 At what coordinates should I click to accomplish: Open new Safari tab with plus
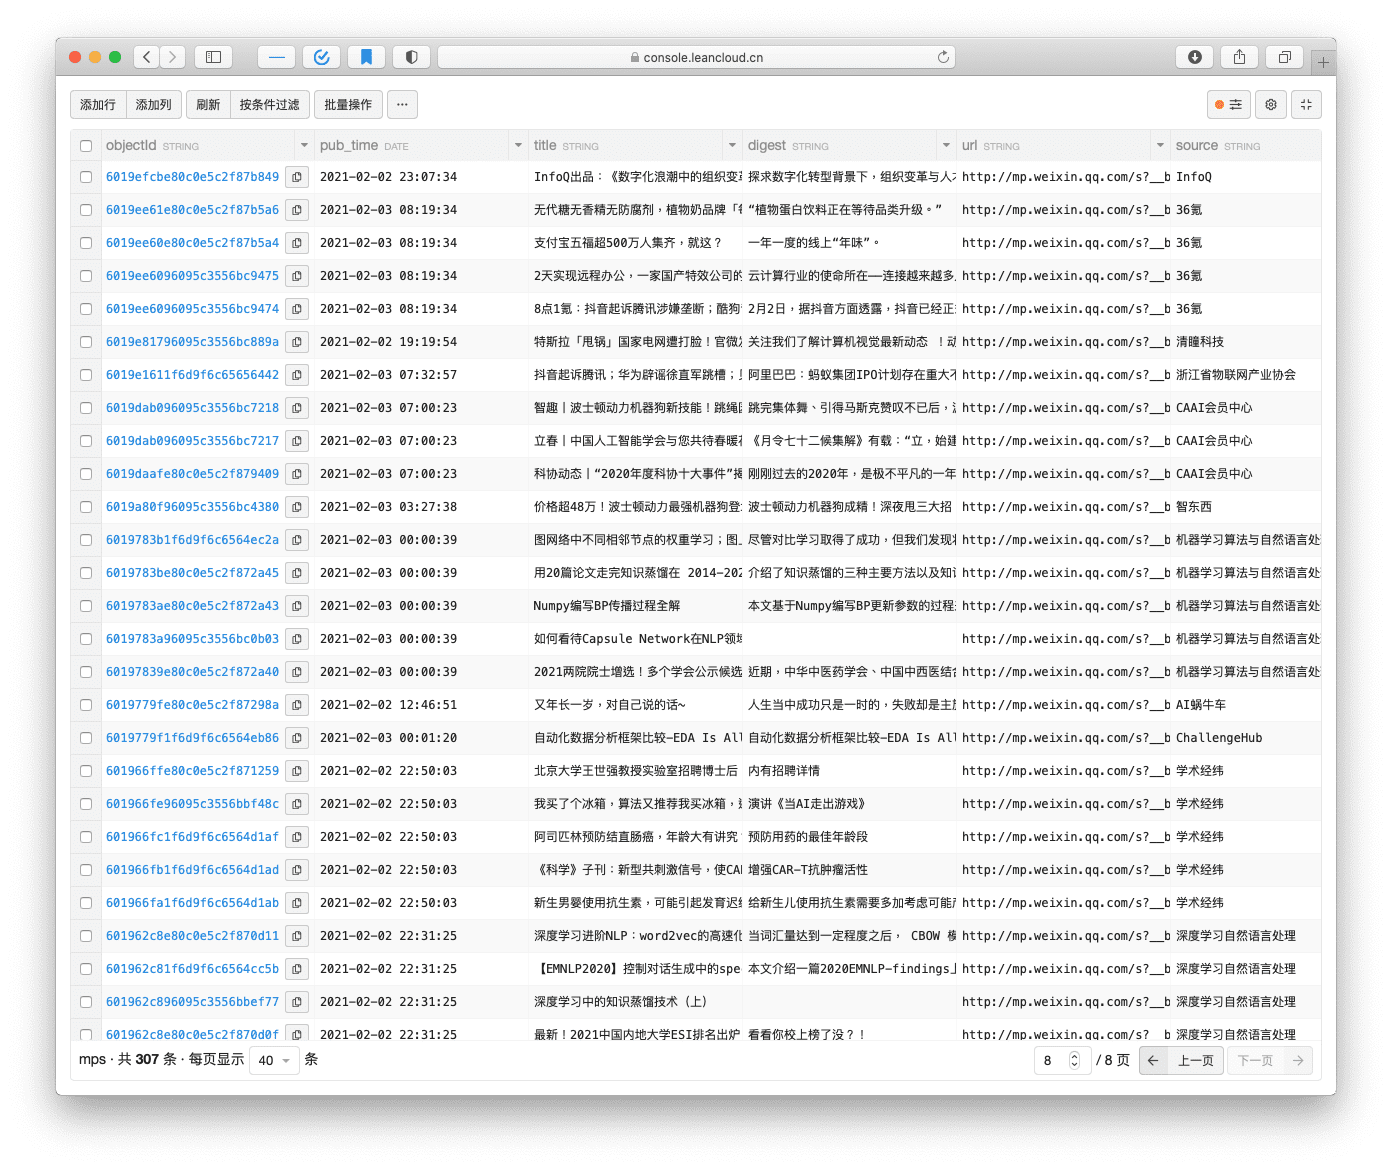(1323, 62)
